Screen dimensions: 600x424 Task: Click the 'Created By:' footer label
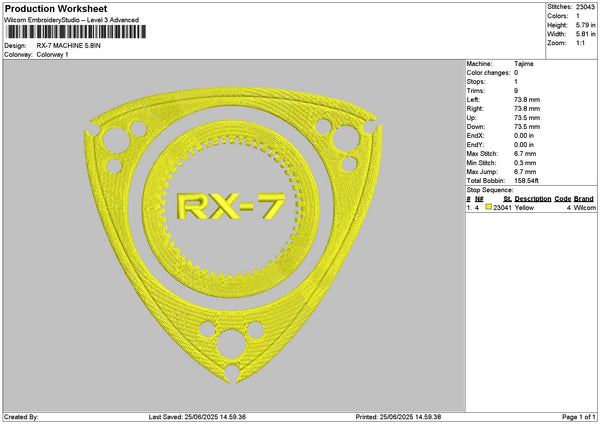pyautogui.click(x=21, y=417)
